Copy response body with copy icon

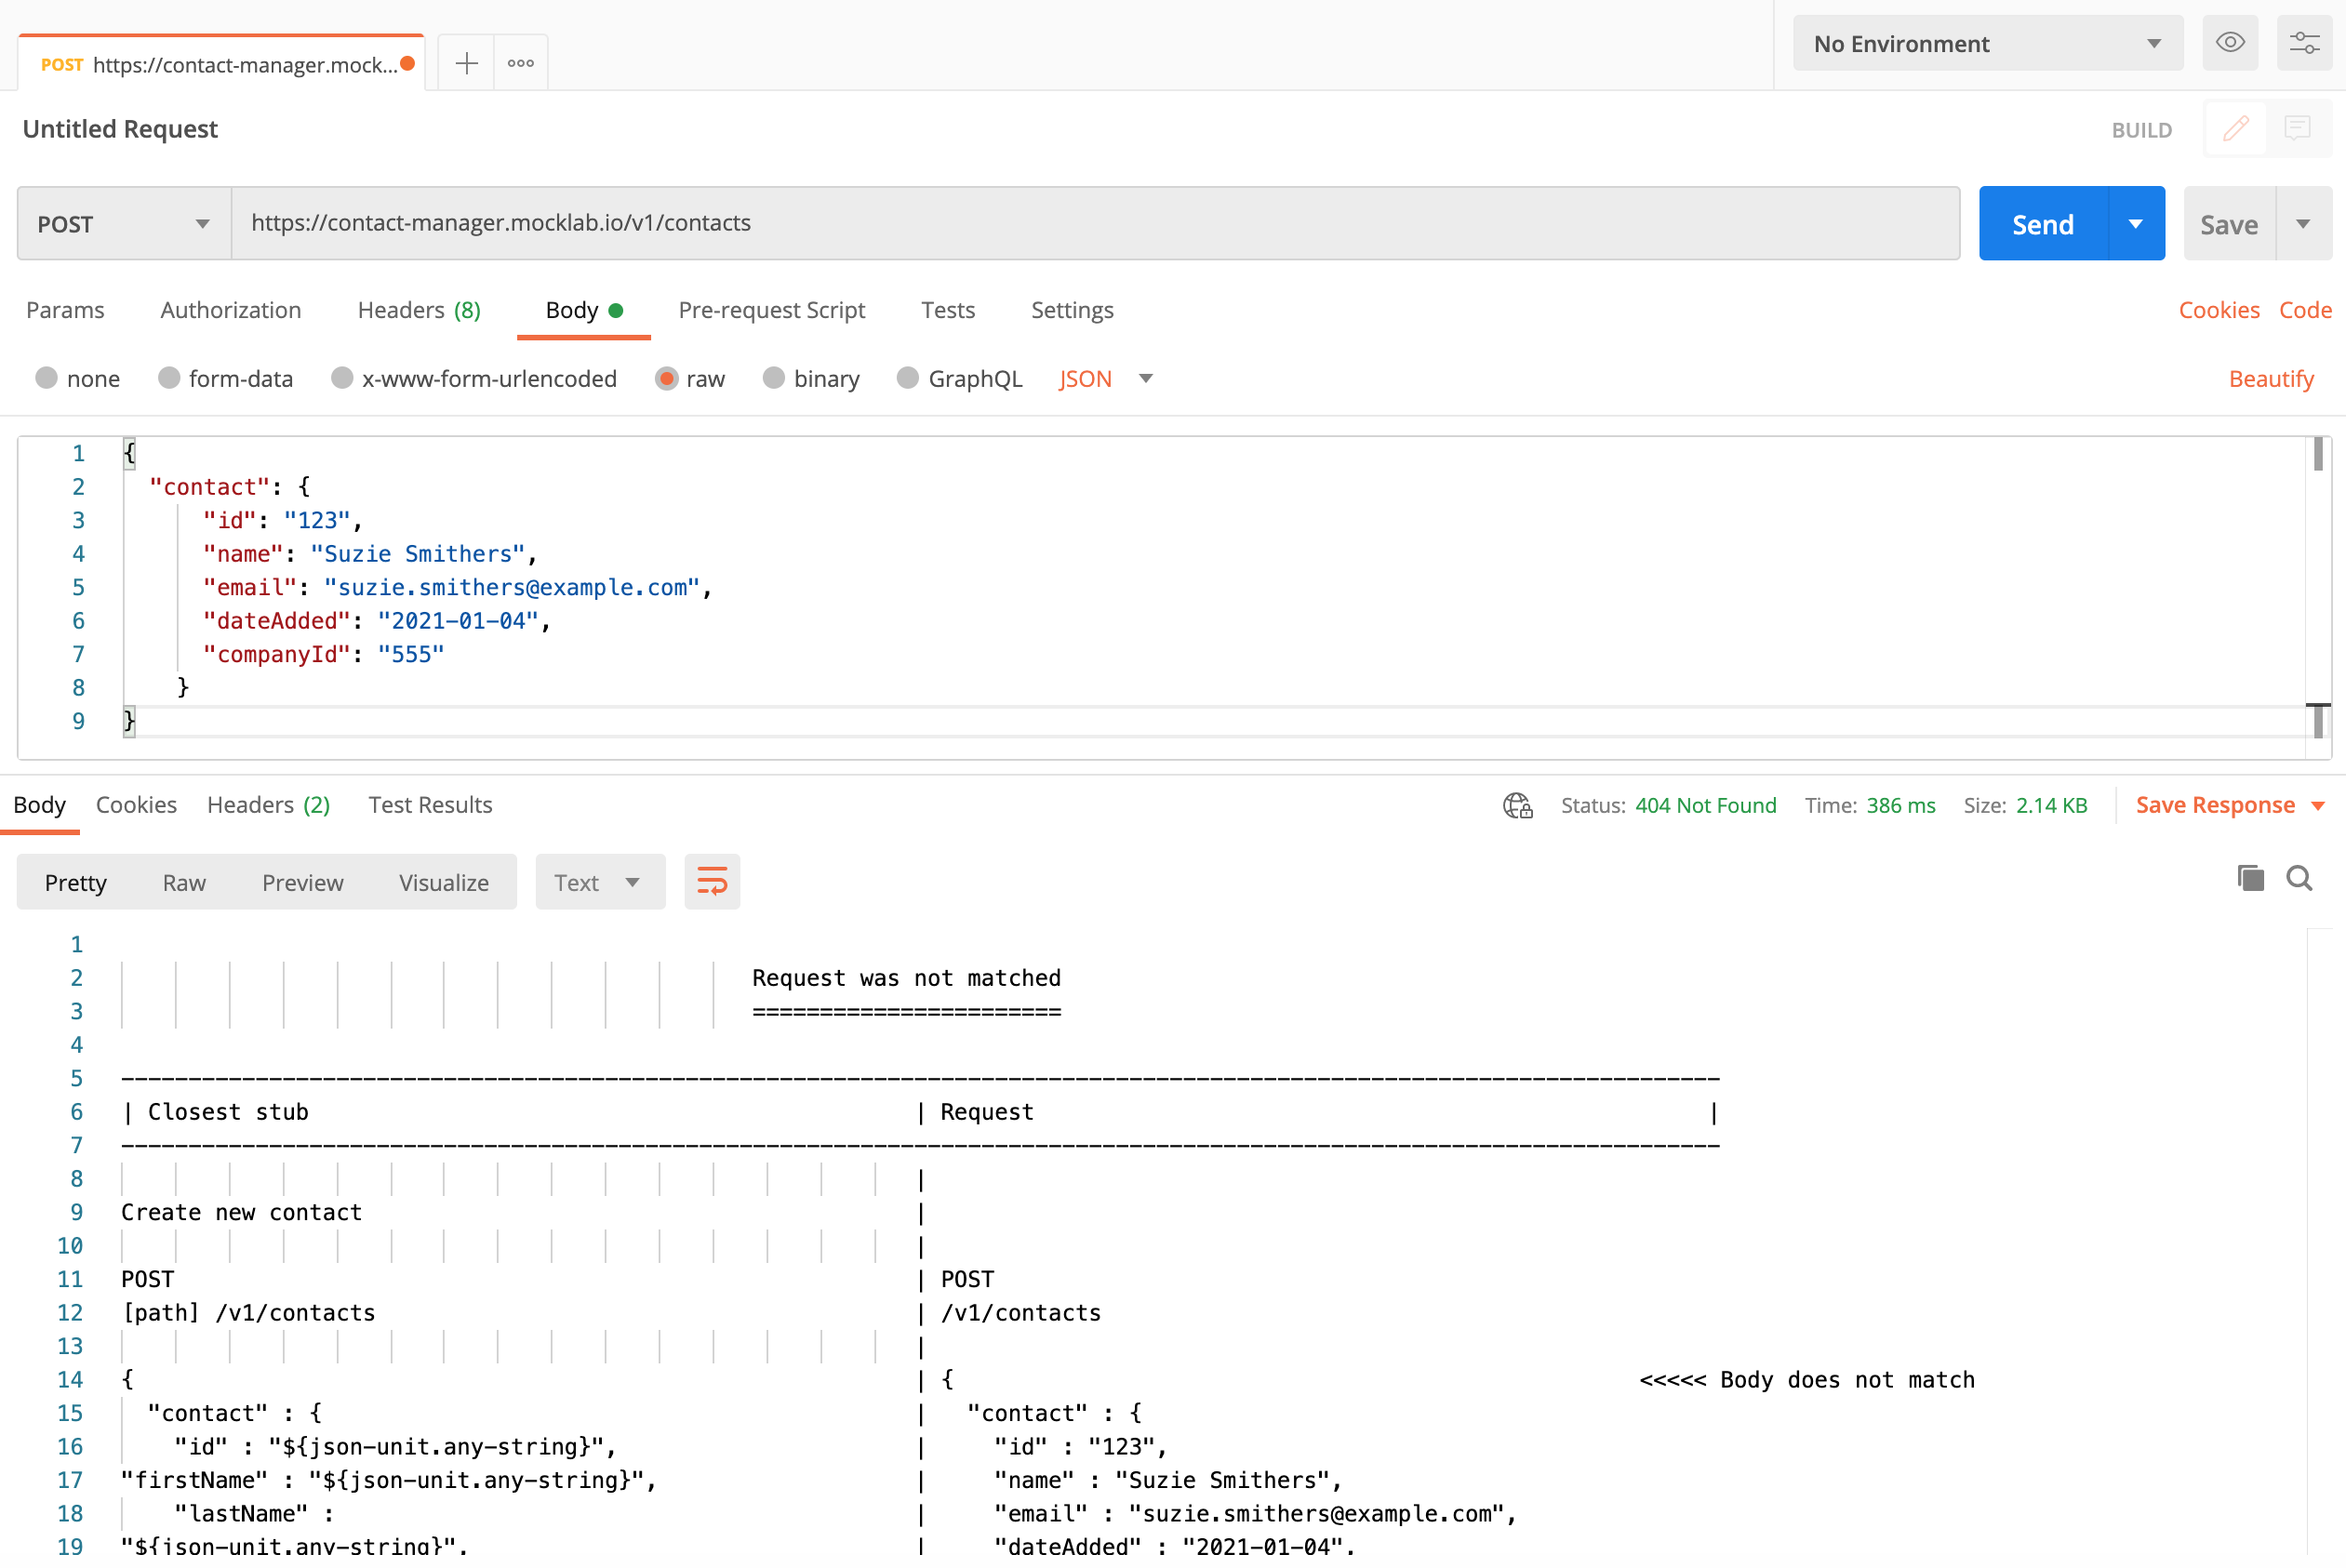[x=2250, y=879]
